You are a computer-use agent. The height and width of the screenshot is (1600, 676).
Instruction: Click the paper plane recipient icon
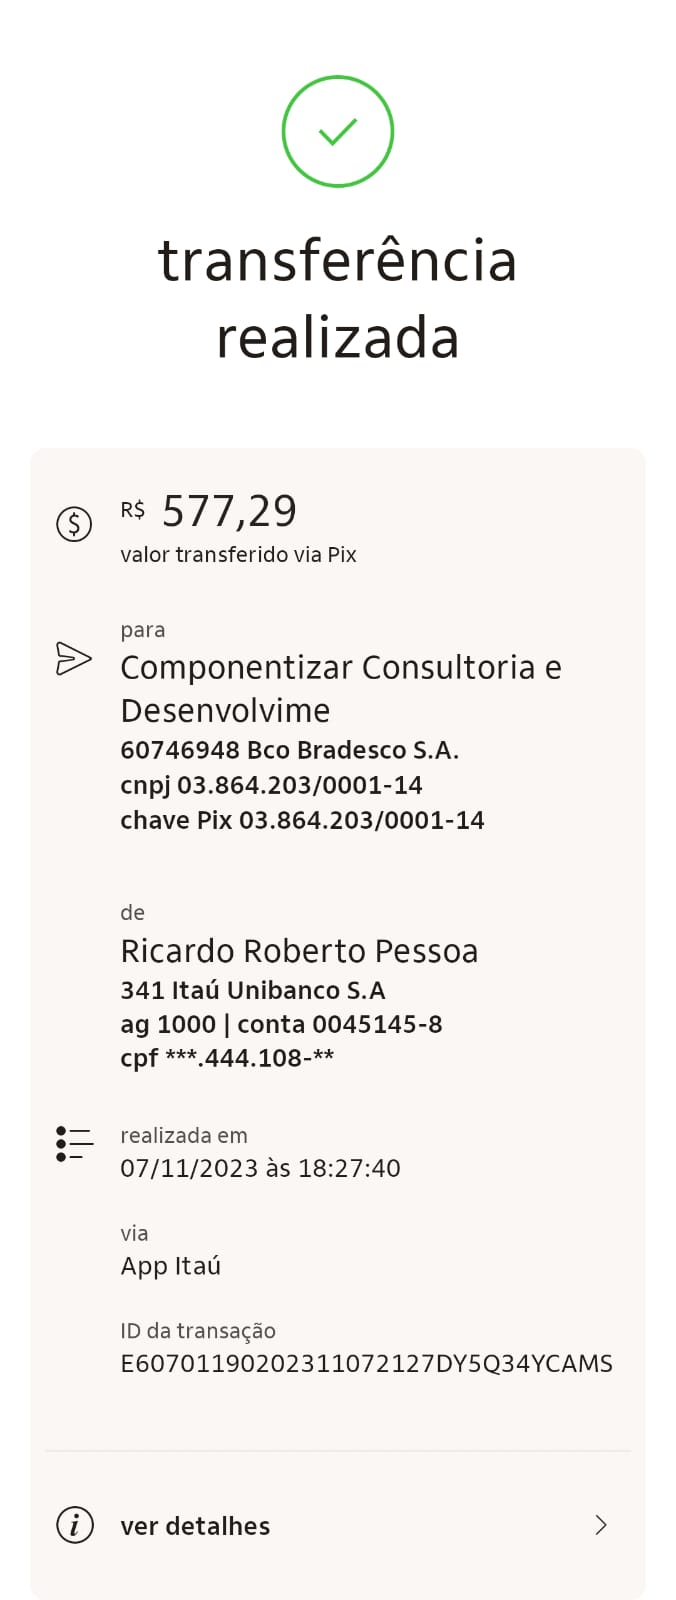(x=74, y=659)
